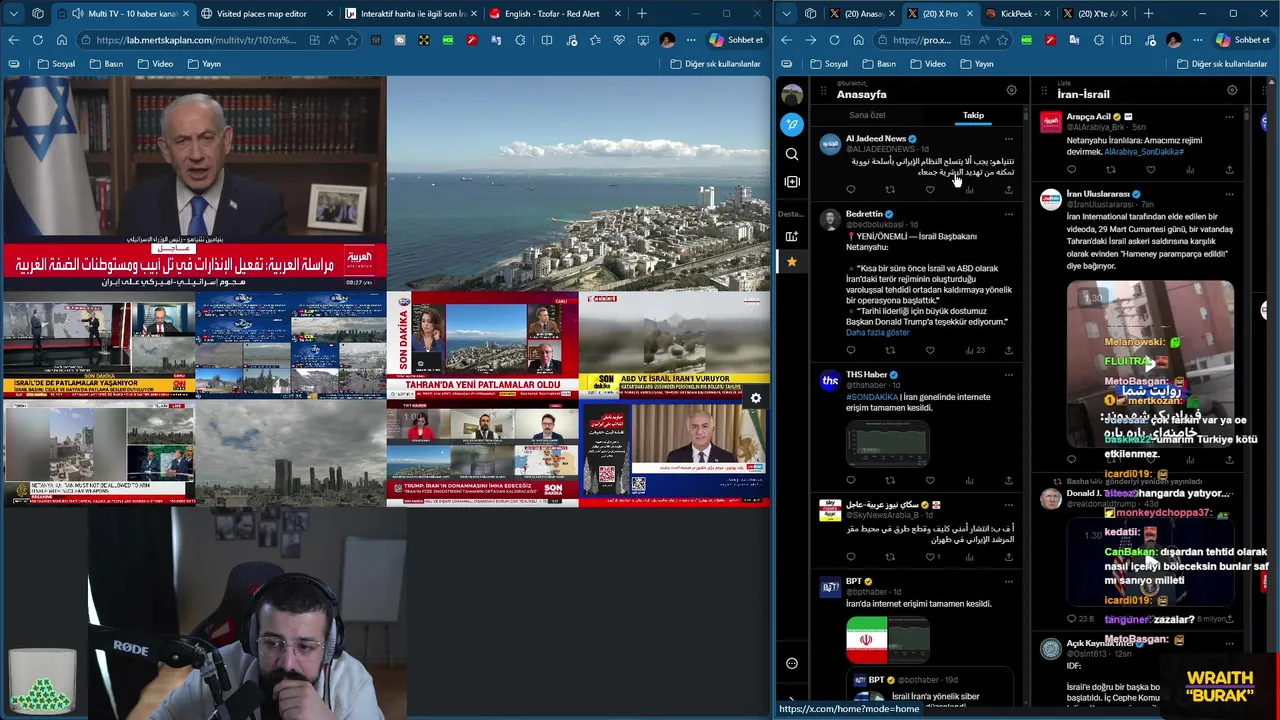
Task: Select CNN Türk İsrail'de patlamalar video tile
Action: 98,345
